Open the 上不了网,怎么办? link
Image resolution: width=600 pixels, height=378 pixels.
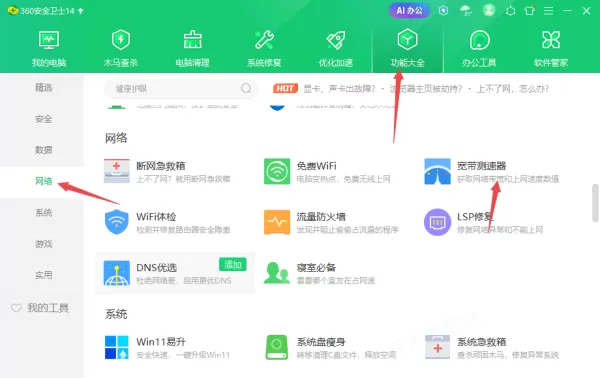click(x=512, y=89)
